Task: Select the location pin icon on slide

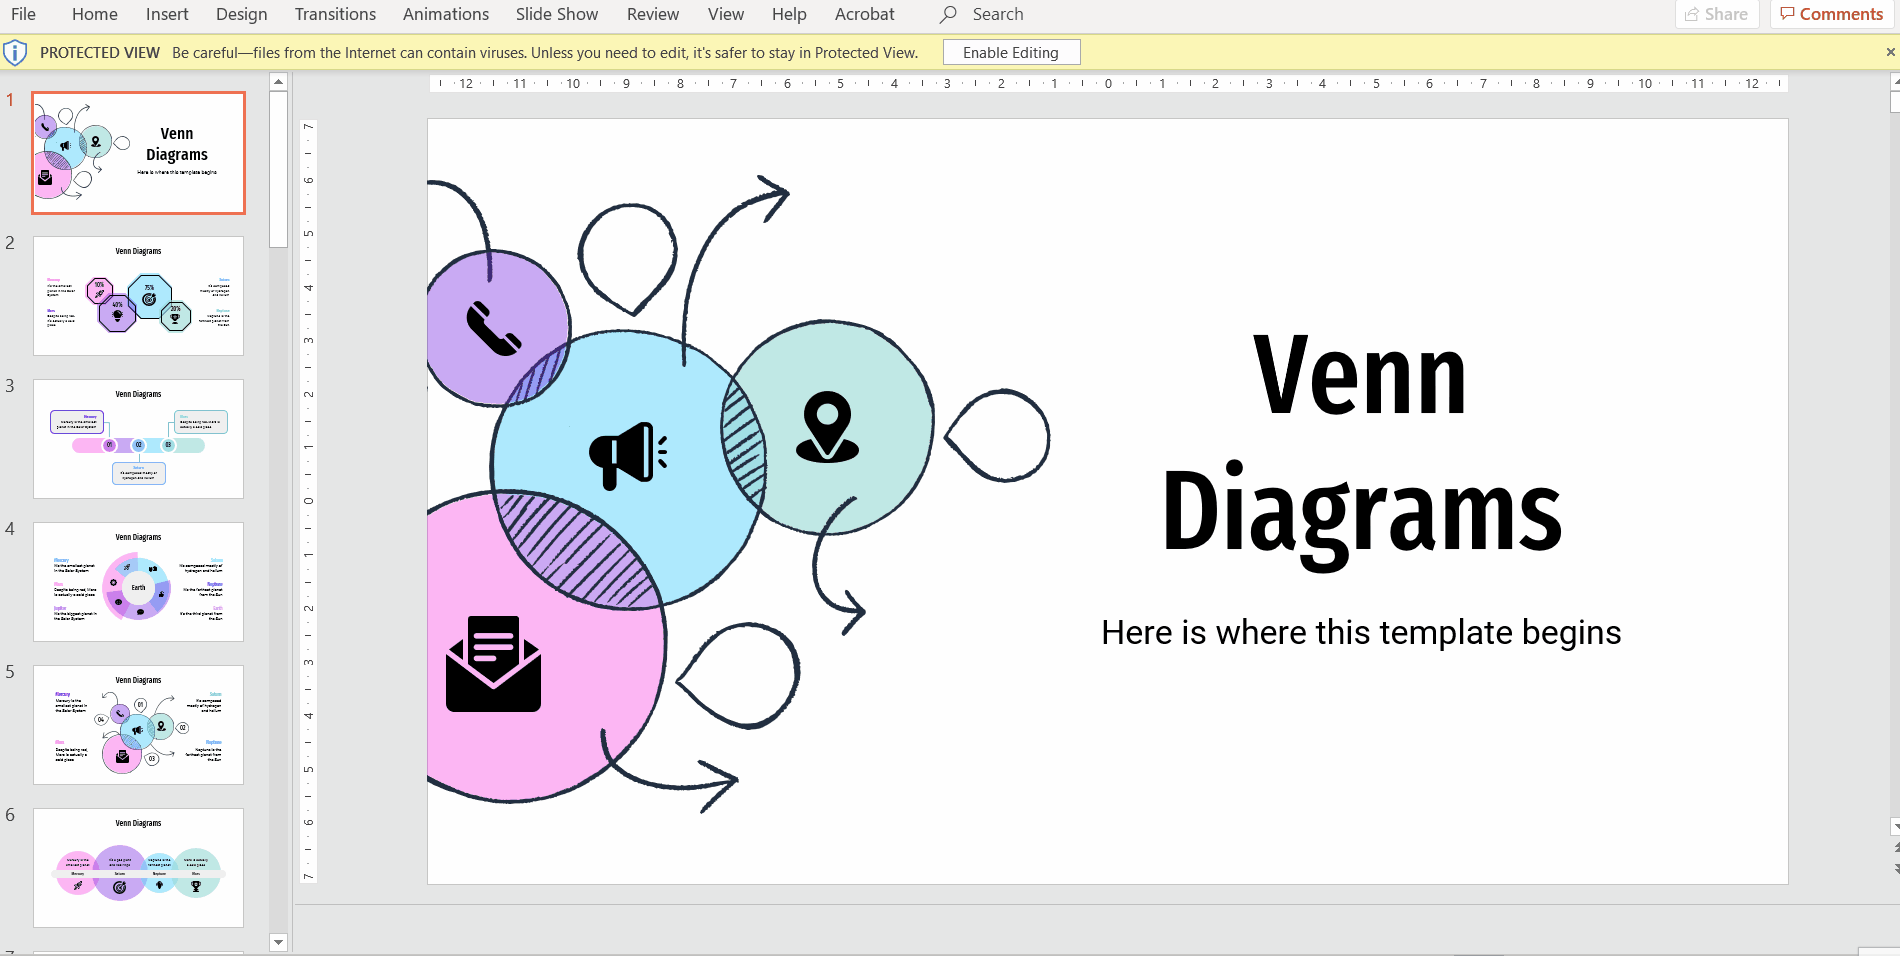Action: pyautogui.click(x=827, y=427)
